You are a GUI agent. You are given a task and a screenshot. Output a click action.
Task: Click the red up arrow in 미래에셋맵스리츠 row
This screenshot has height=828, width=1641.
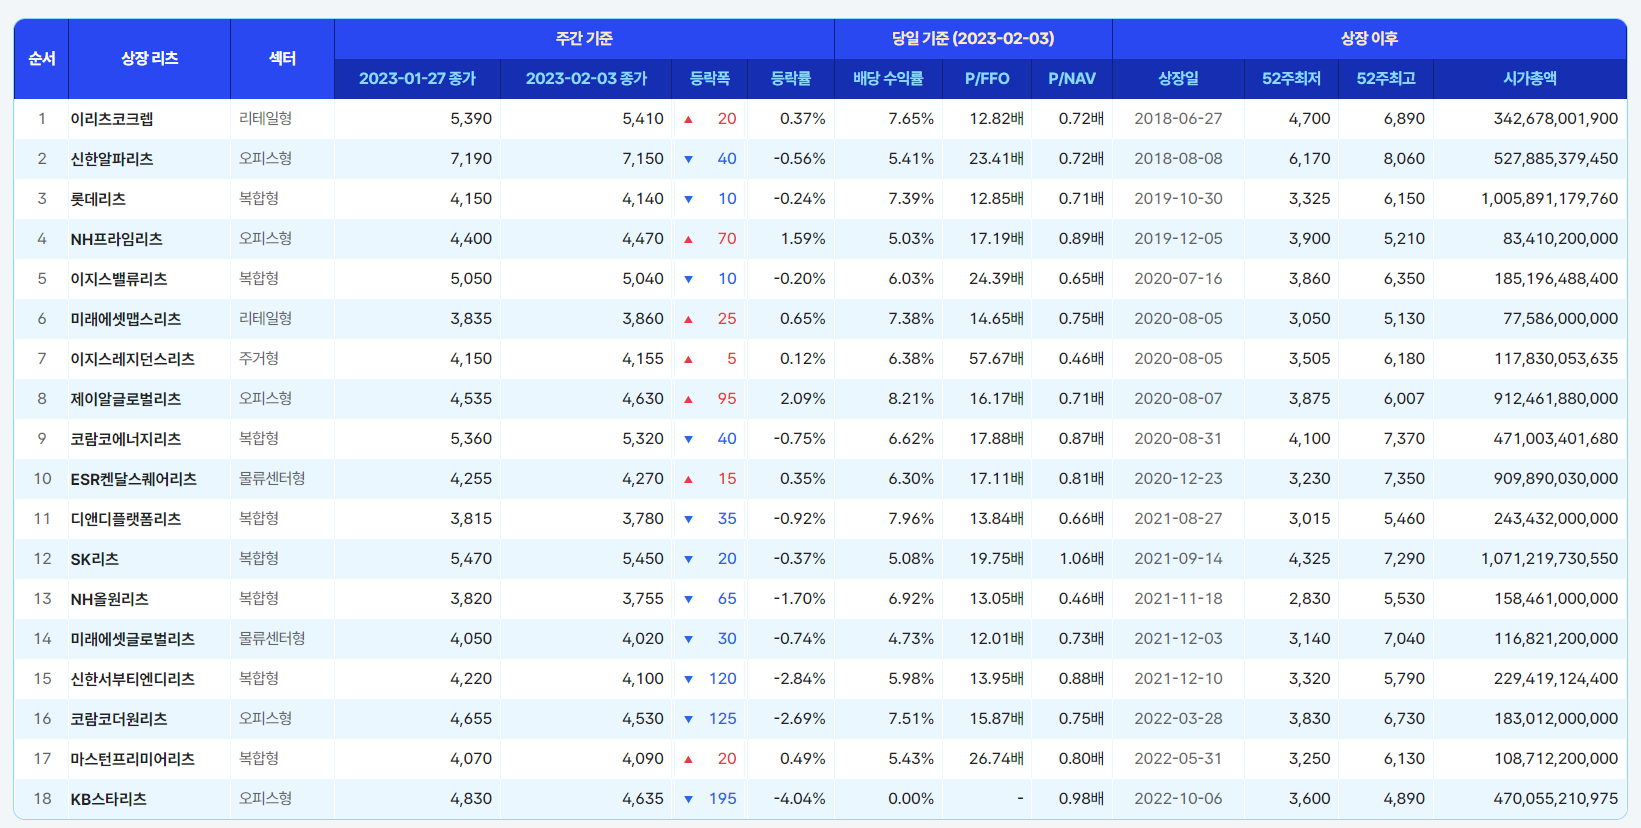(688, 319)
